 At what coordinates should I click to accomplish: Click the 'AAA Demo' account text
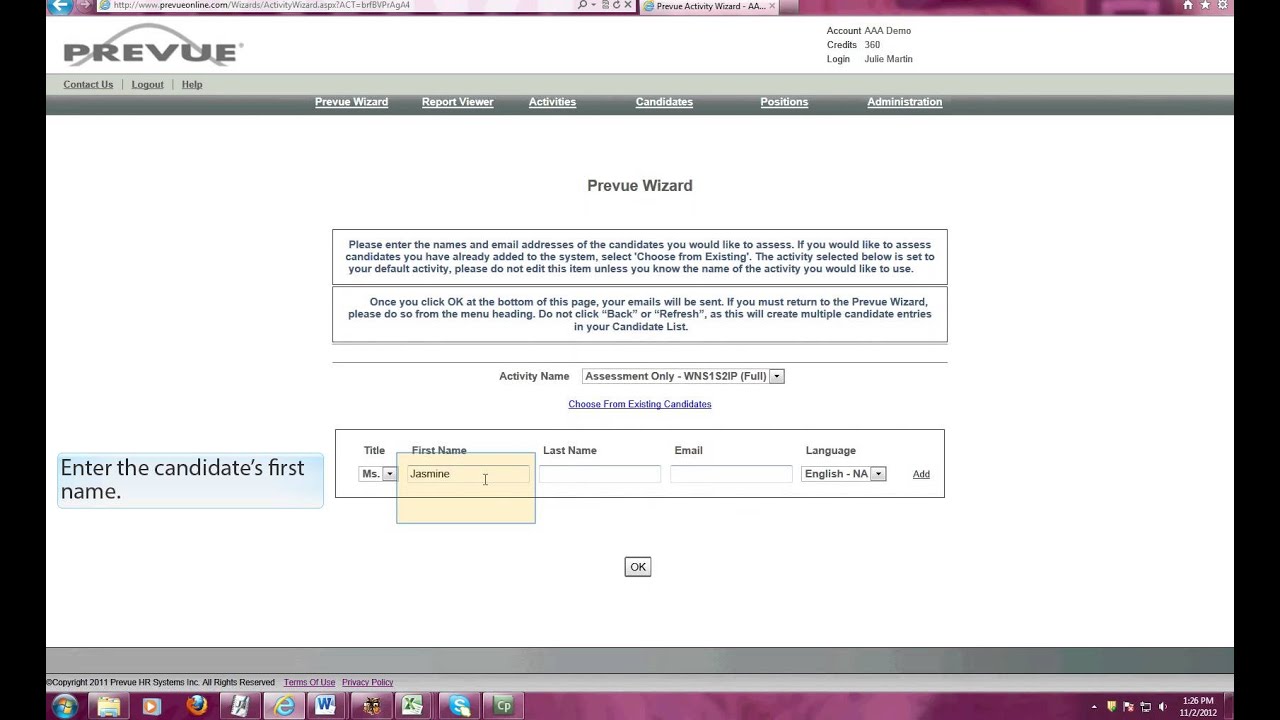click(887, 31)
